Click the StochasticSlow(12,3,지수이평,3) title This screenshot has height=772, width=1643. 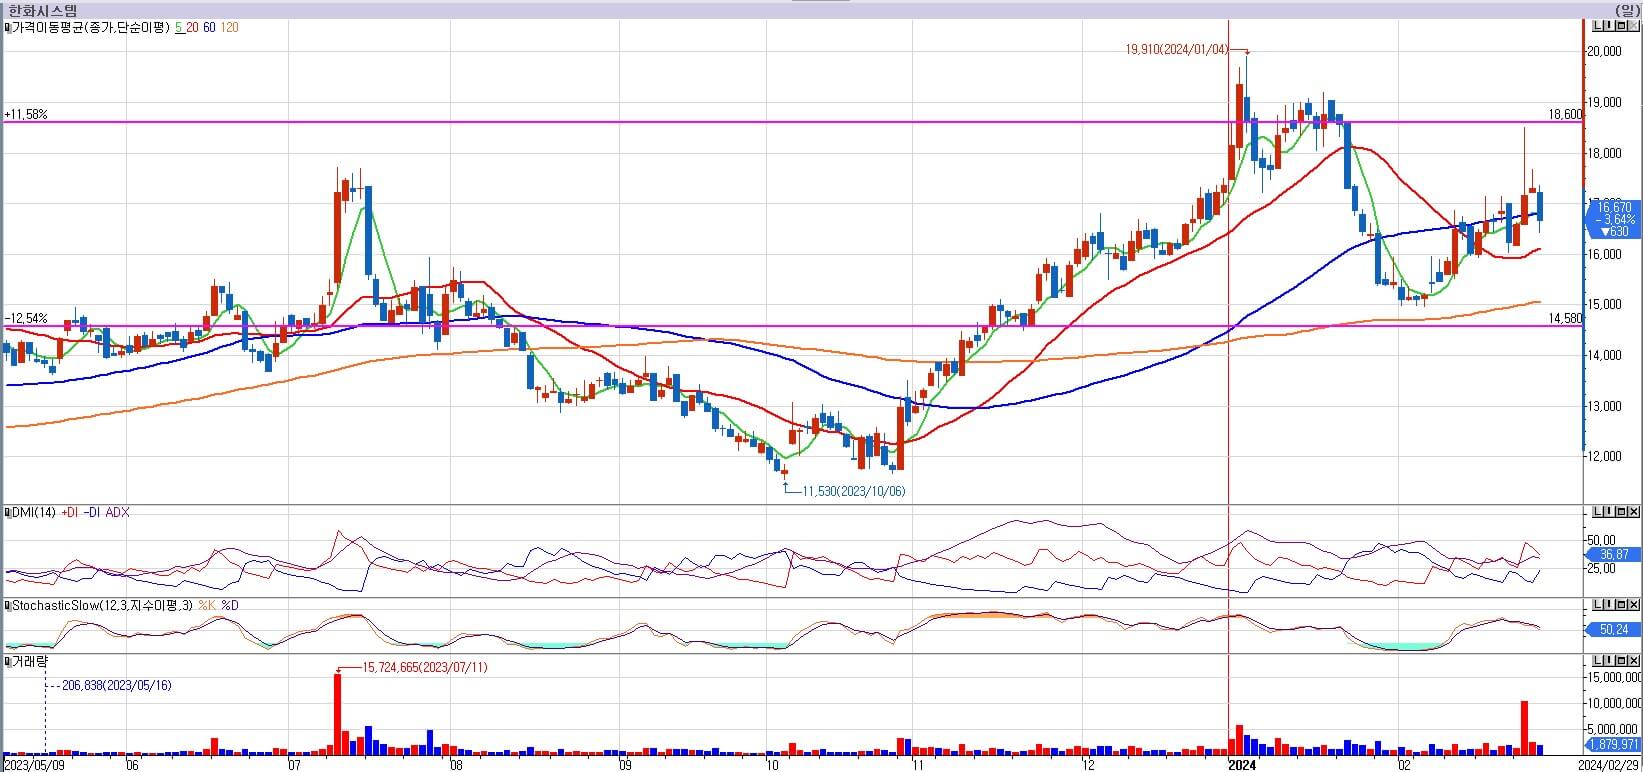[102, 606]
